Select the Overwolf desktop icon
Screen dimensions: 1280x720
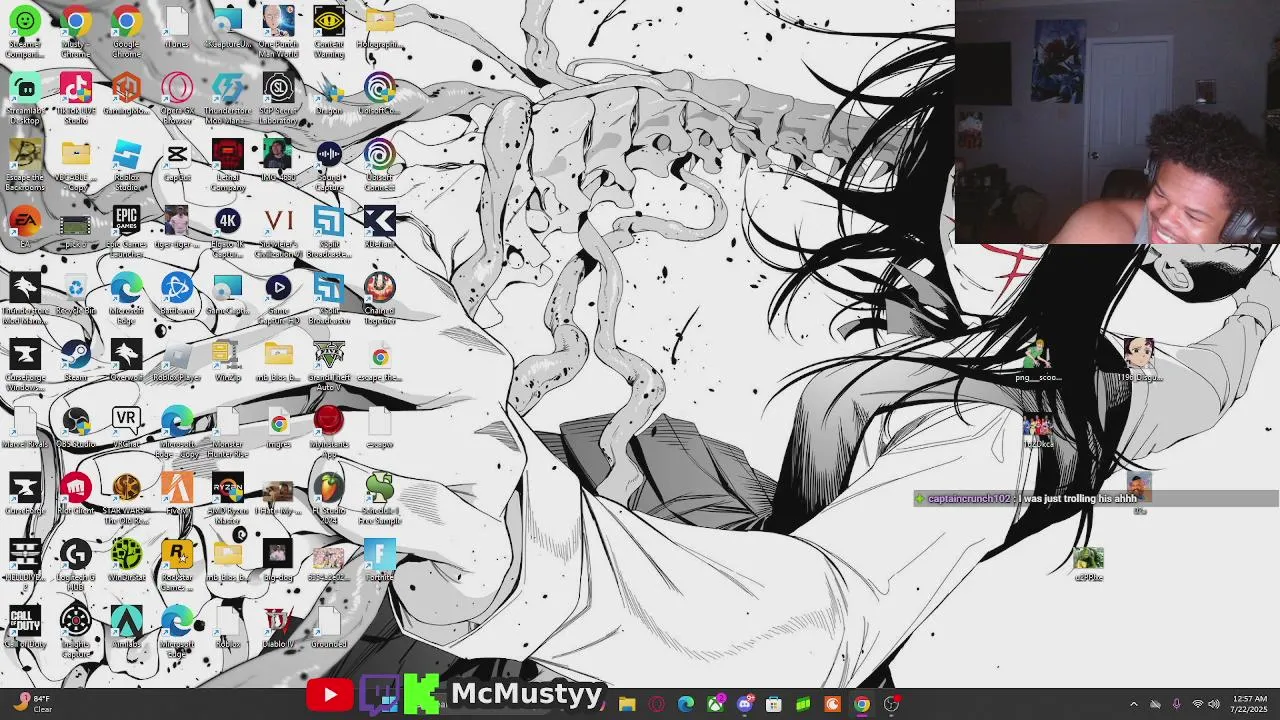tap(126, 360)
